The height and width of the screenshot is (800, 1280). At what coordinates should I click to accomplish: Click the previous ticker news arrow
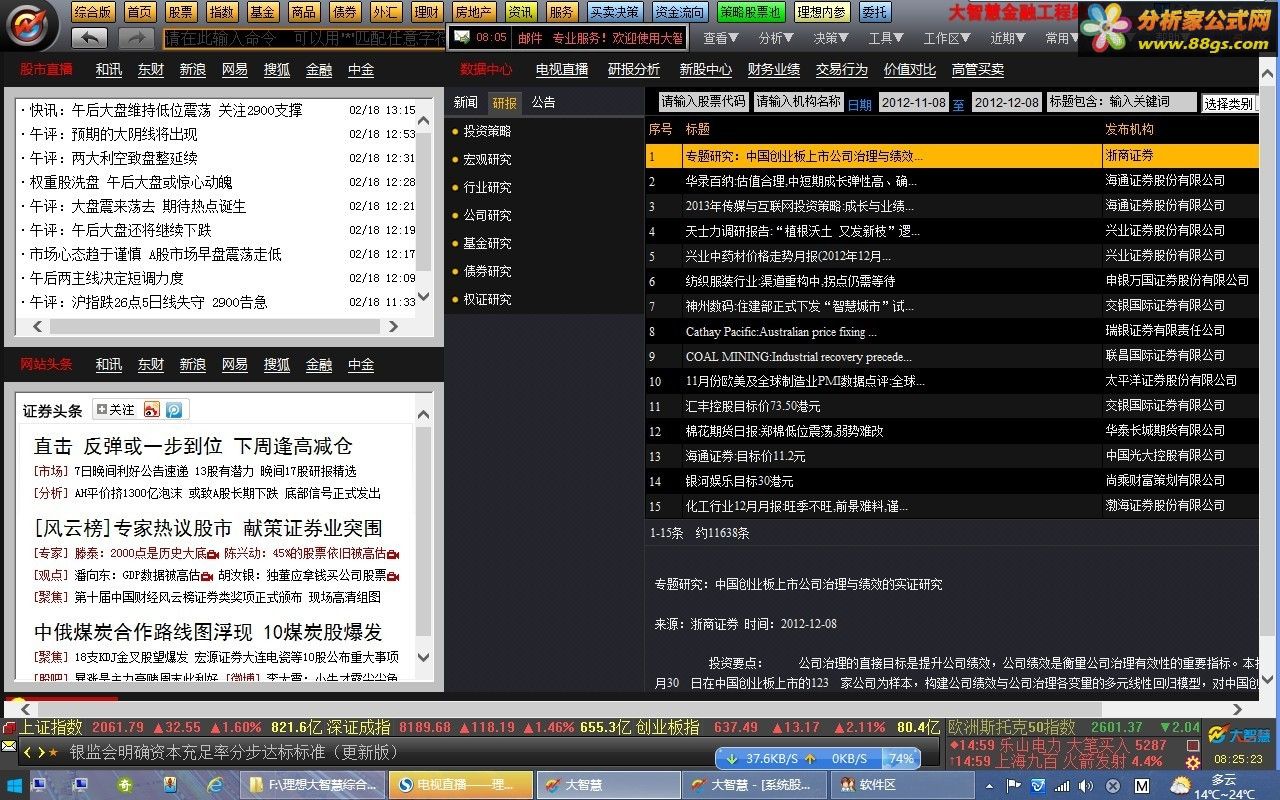pyautogui.click(x=28, y=751)
